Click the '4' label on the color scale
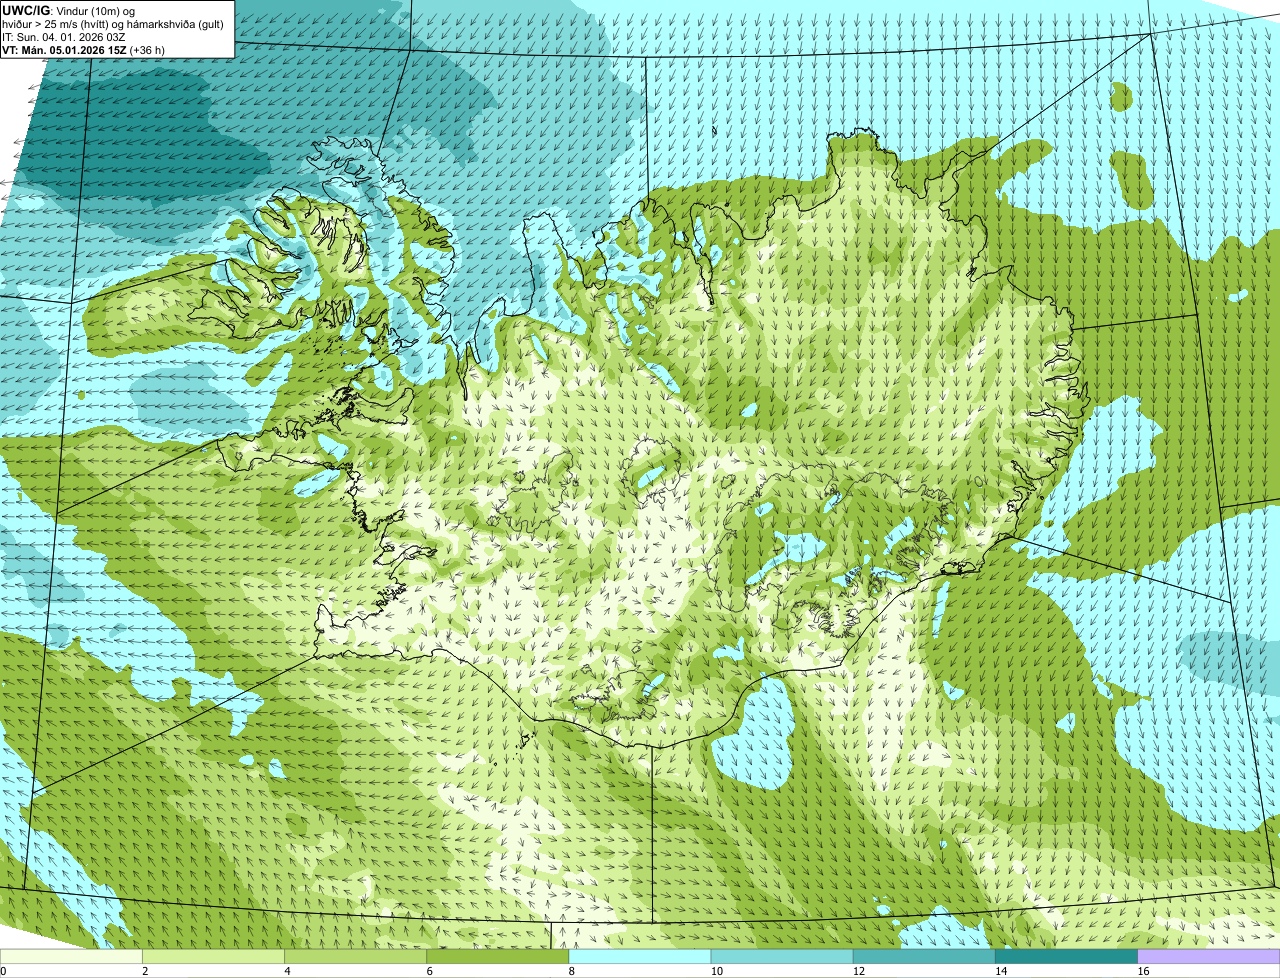 tap(287, 971)
